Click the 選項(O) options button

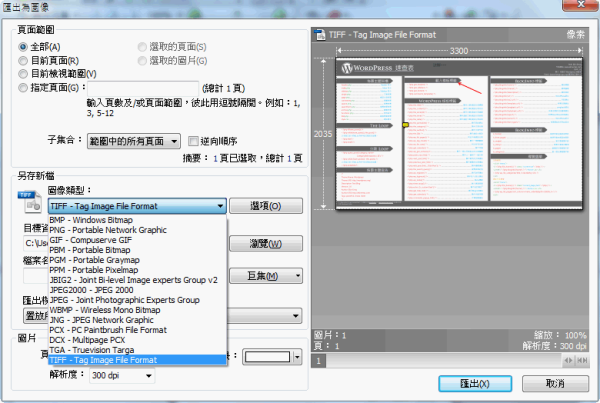pyautogui.click(x=266, y=206)
